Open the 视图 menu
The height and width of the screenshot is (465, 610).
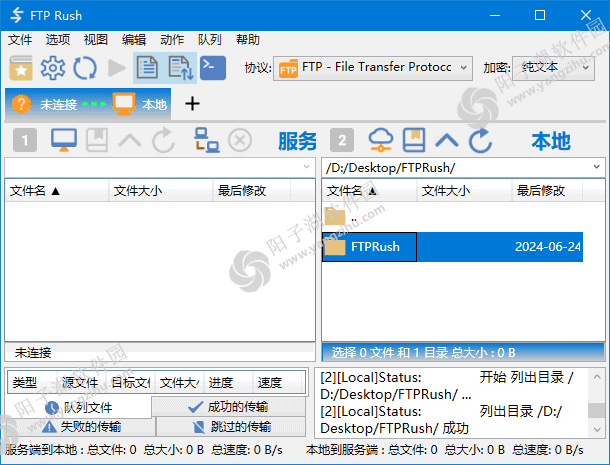pos(96,40)
